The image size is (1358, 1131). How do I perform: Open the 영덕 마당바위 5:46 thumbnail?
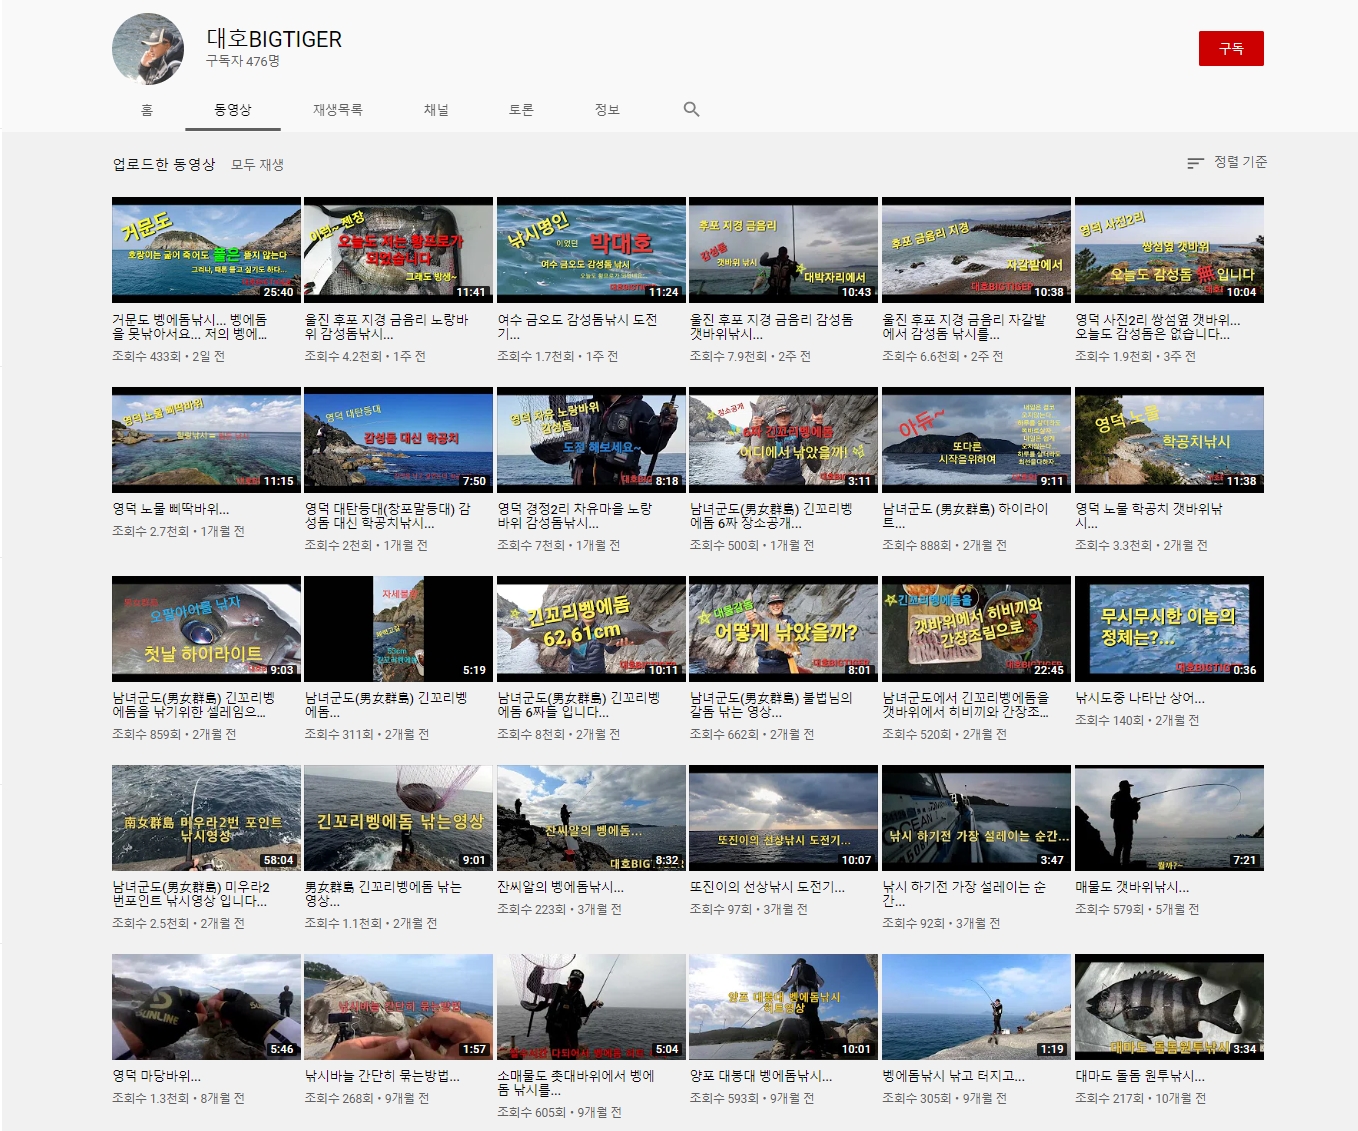206,1006
